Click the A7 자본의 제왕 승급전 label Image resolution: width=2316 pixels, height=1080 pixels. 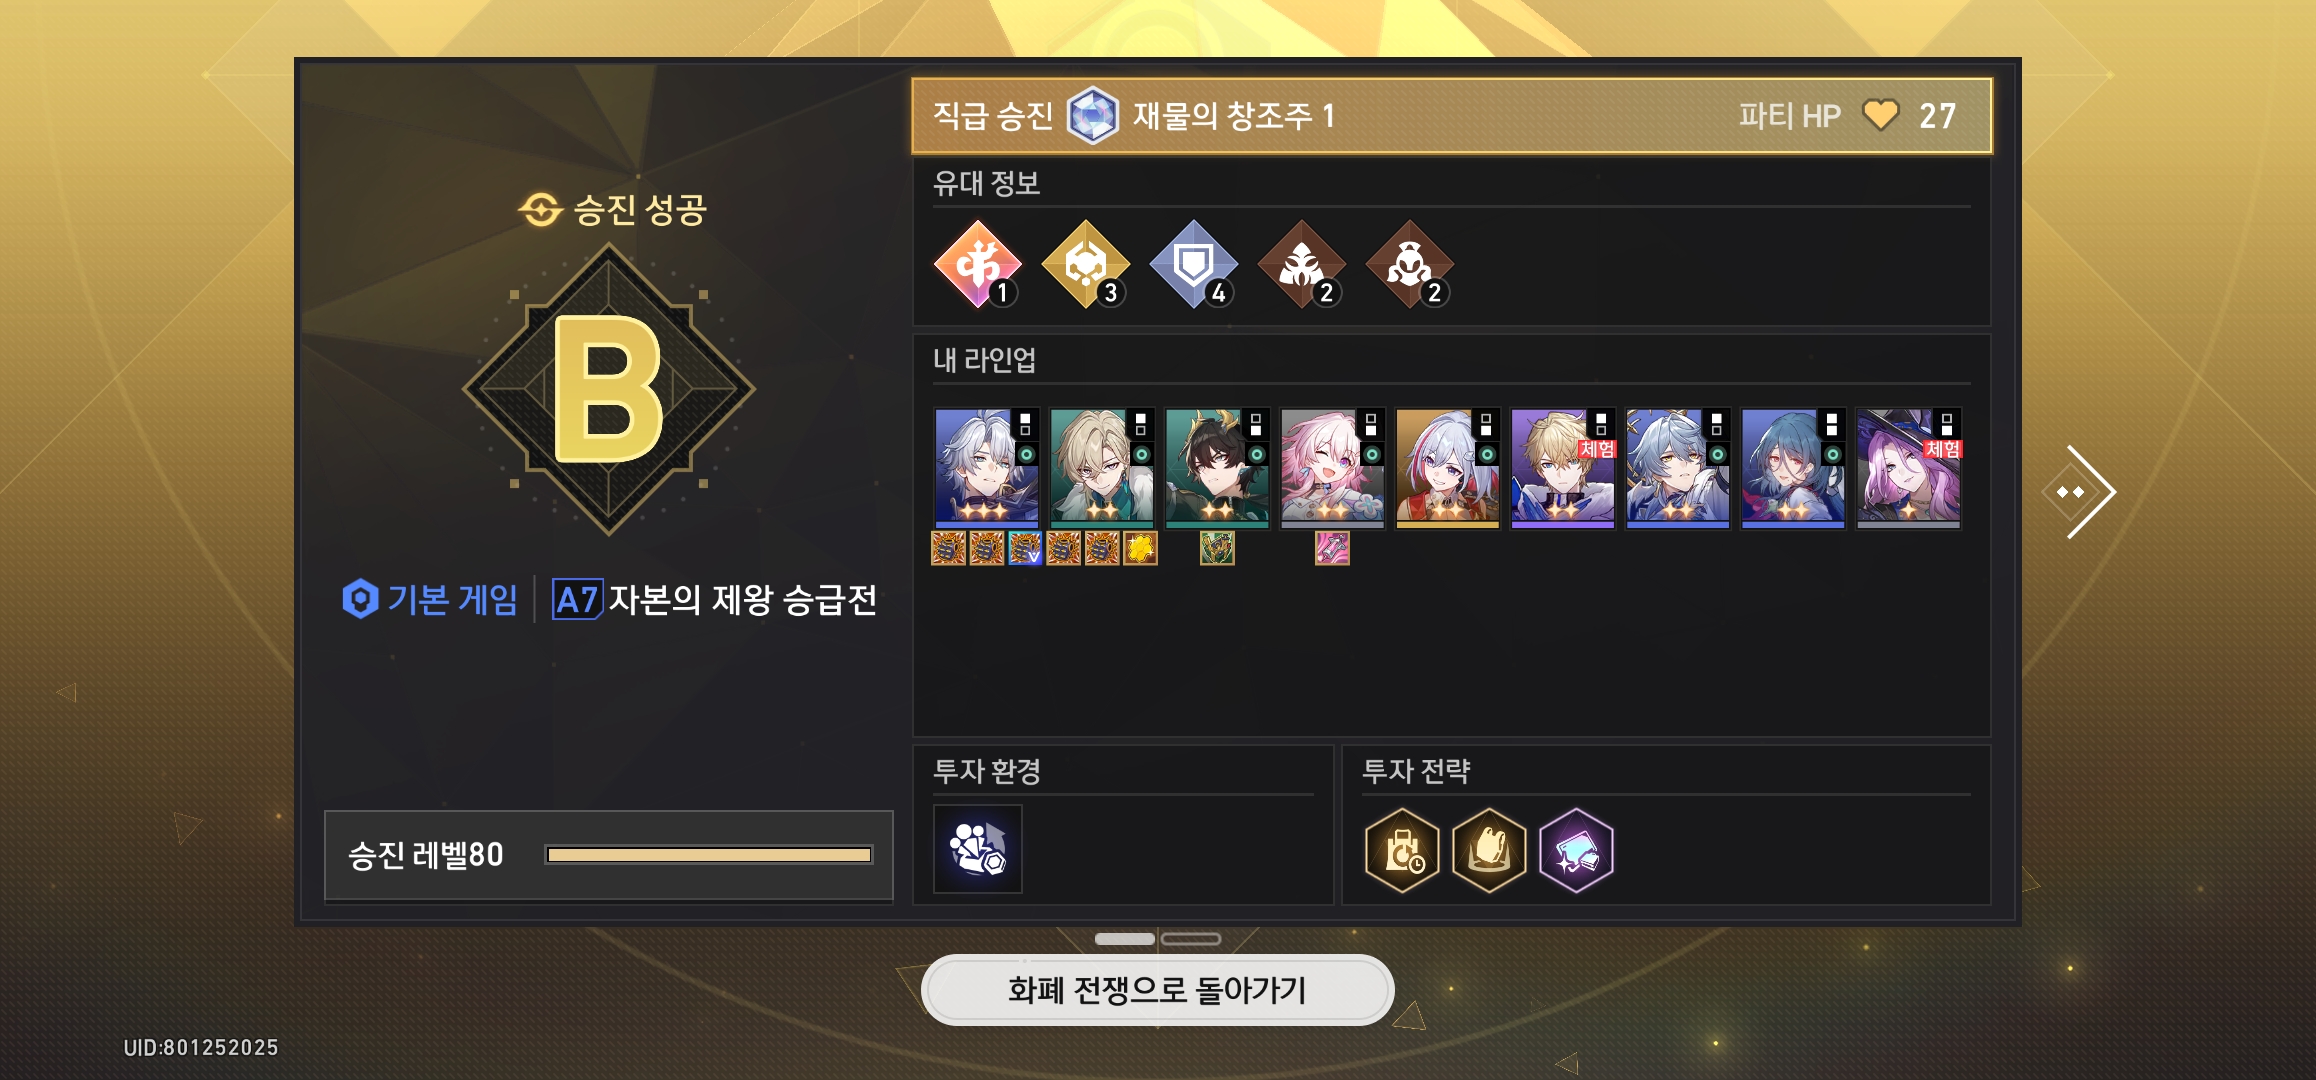coord(715,600)
